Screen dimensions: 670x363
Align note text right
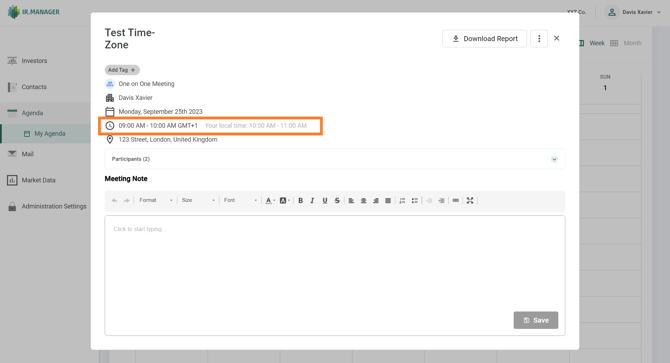tap(376, 200)
